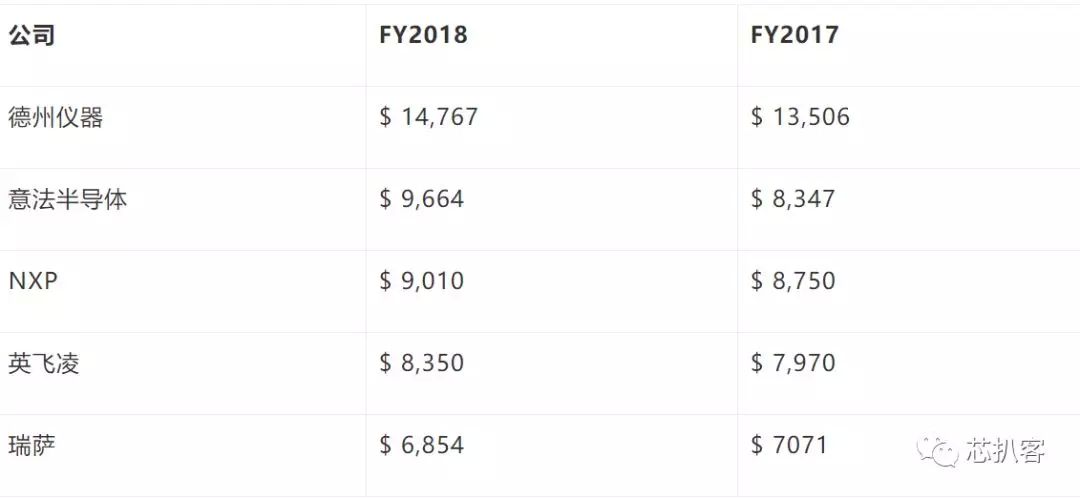Select the $ 6,854 revenue value
Image resolution: width=1080 pixels, height=498 pixels.
(422, 445)
